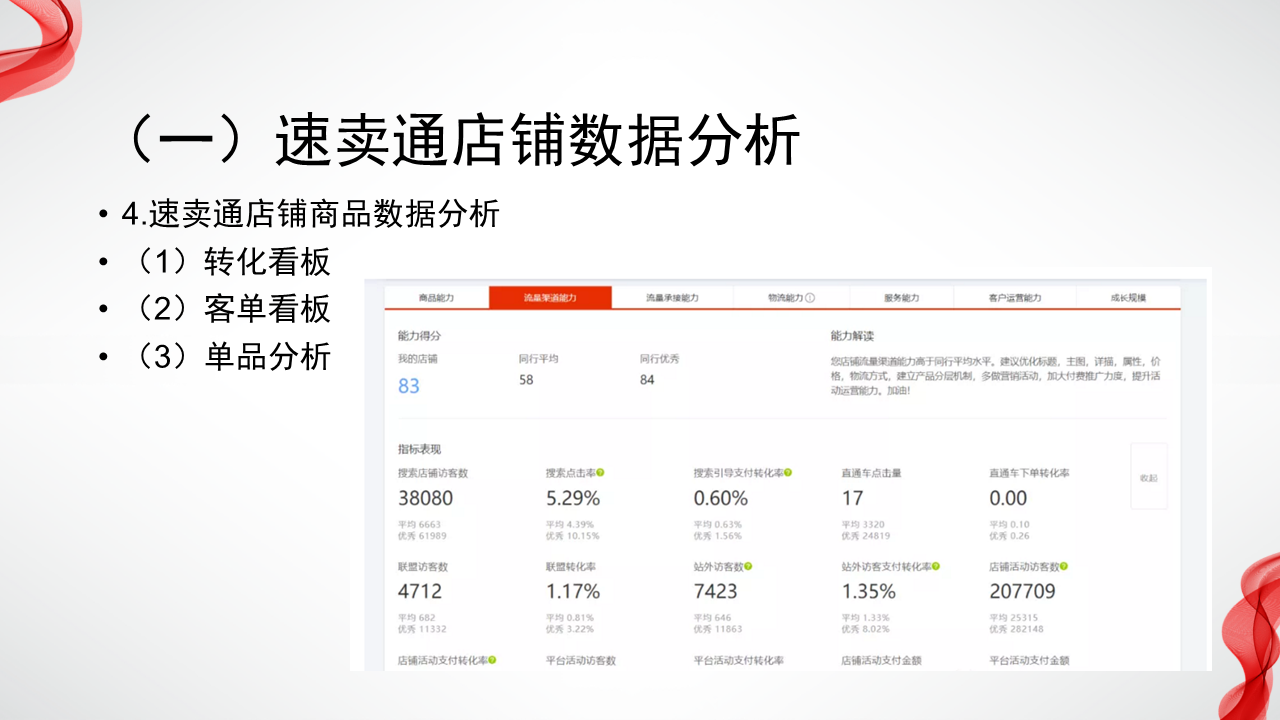Open the 成长规模 tab
This screenshot has width=1280, height=720.
point(1128,298)
